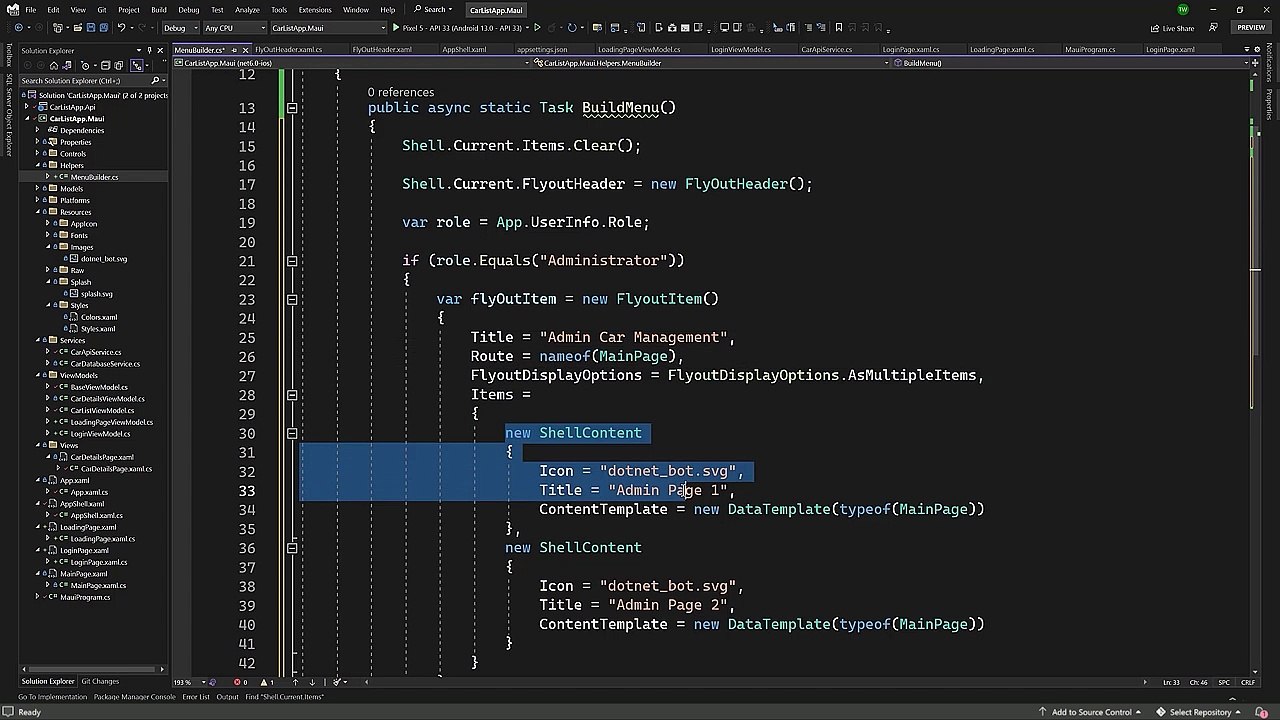Viewport: 1280px width, 720px height.
Task: Click the bookmark toggle toolbar icon
Action: [x=838, y=28]
